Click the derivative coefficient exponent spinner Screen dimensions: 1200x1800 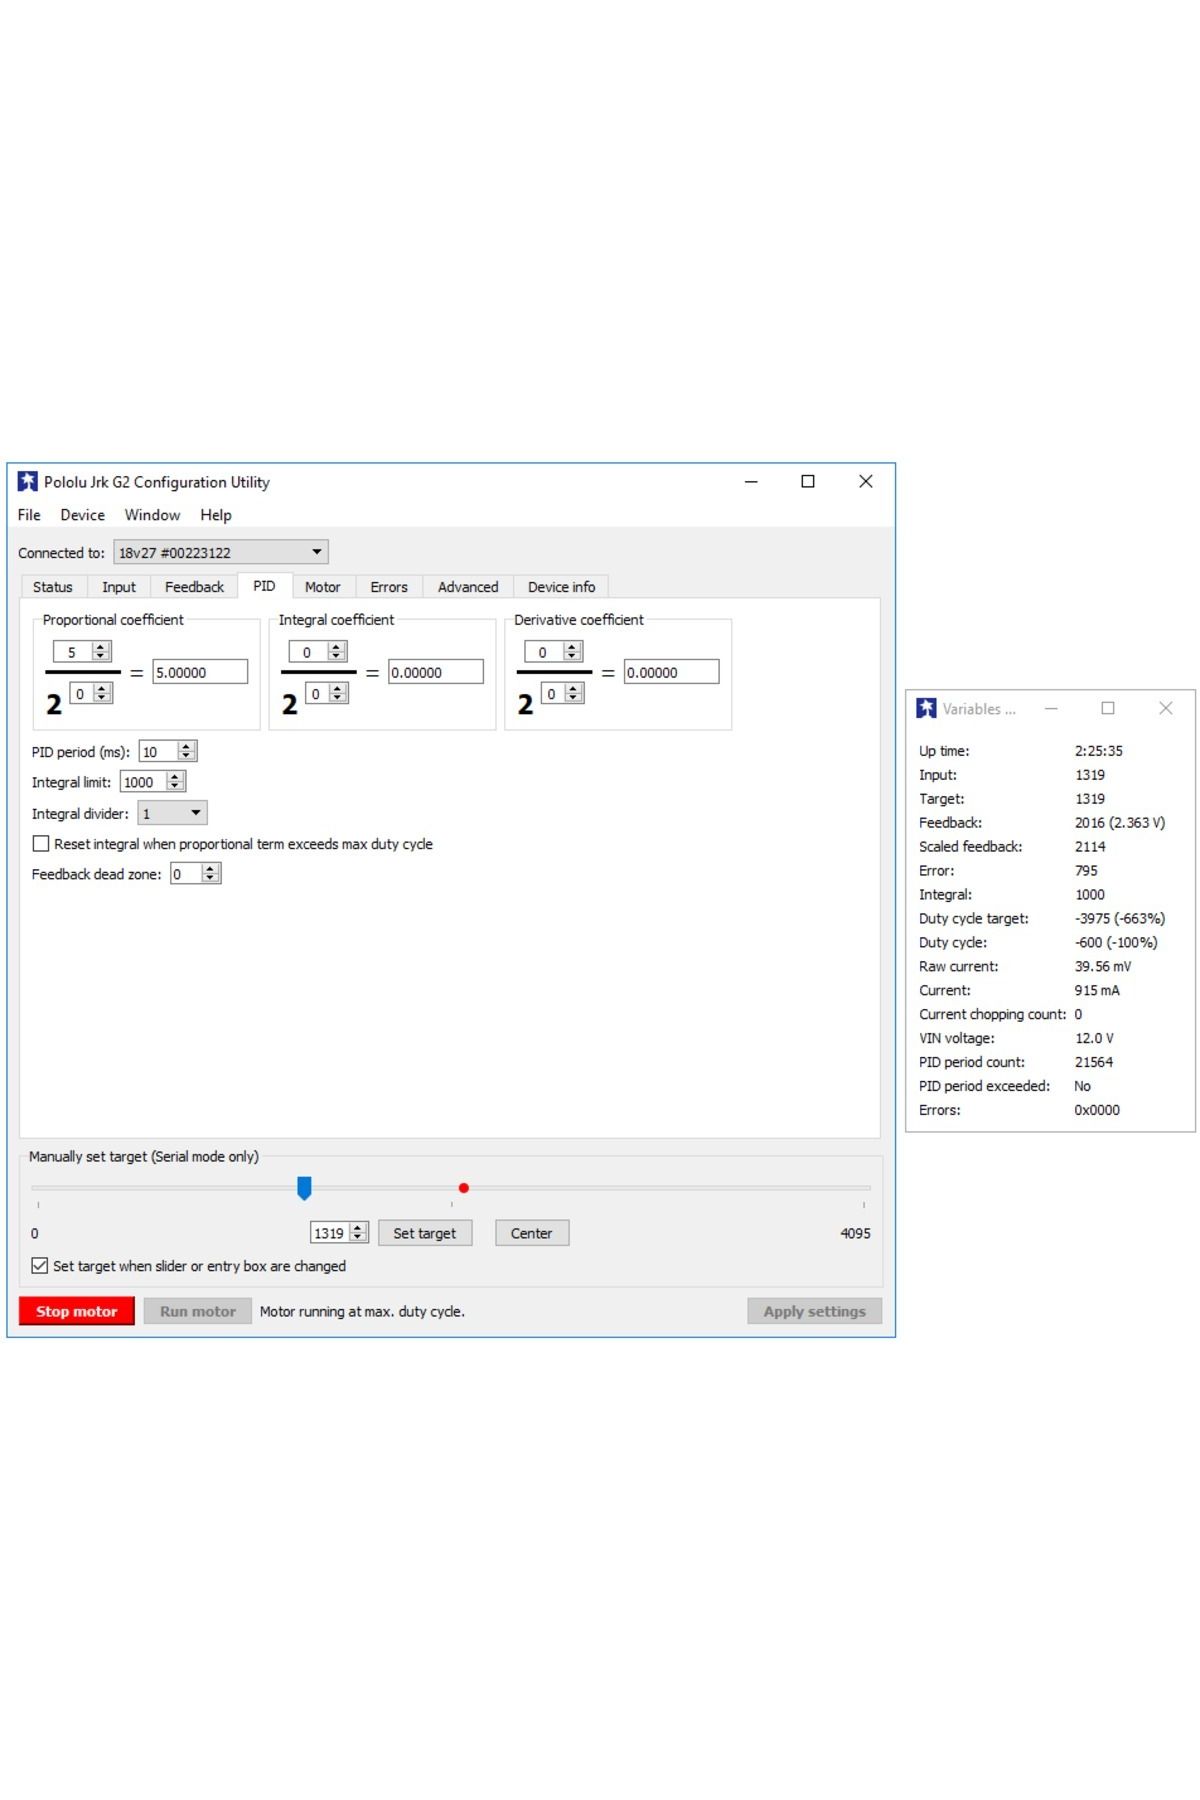(x=563, y=694)
